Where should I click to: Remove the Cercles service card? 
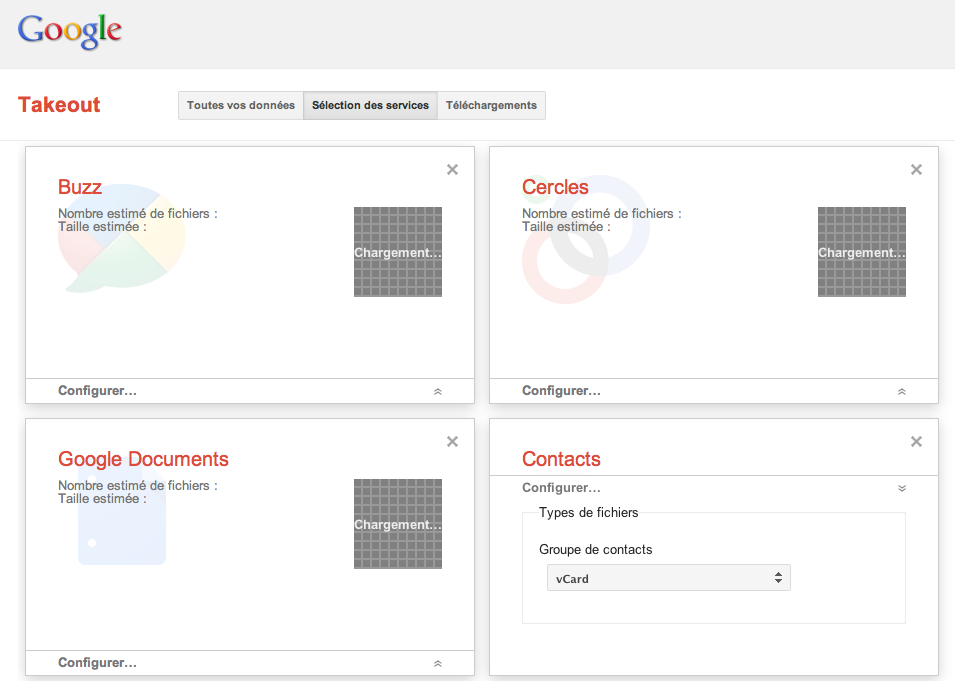pos(916,169)
